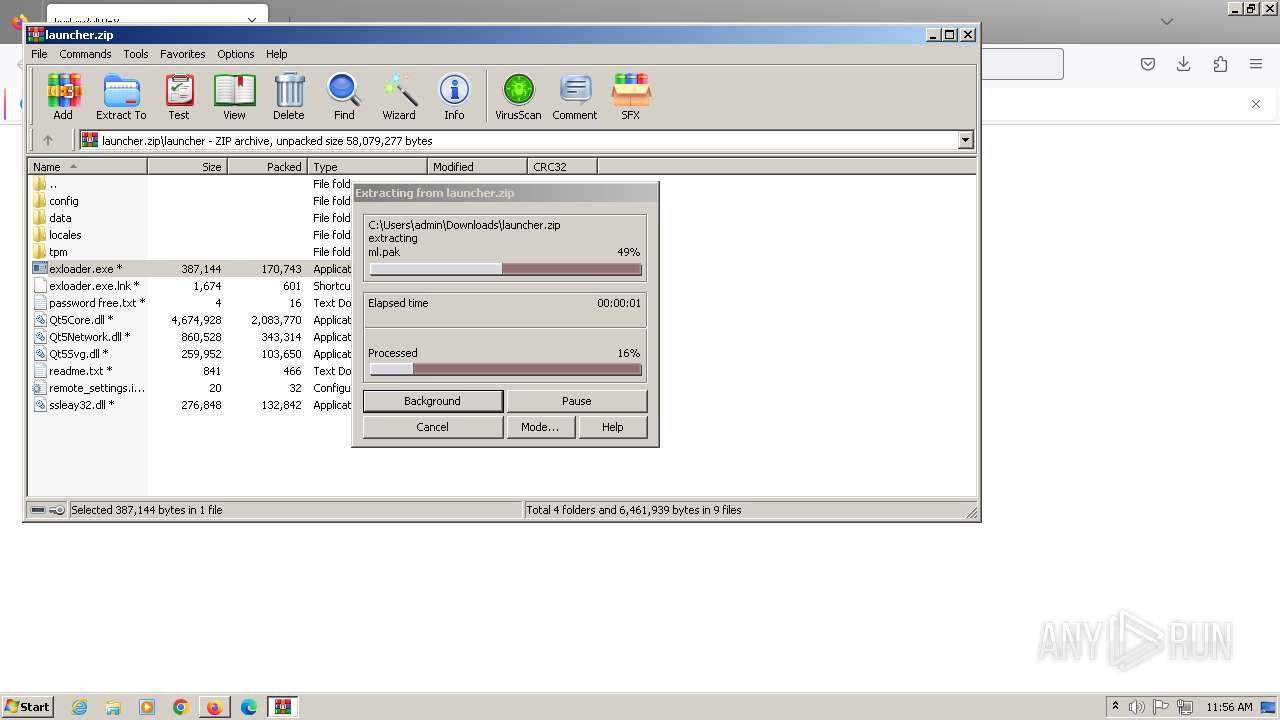The width and height of the screenshot is (1280, 720).
Task: Click the Add toolbar icon
Action: point(63,97)
